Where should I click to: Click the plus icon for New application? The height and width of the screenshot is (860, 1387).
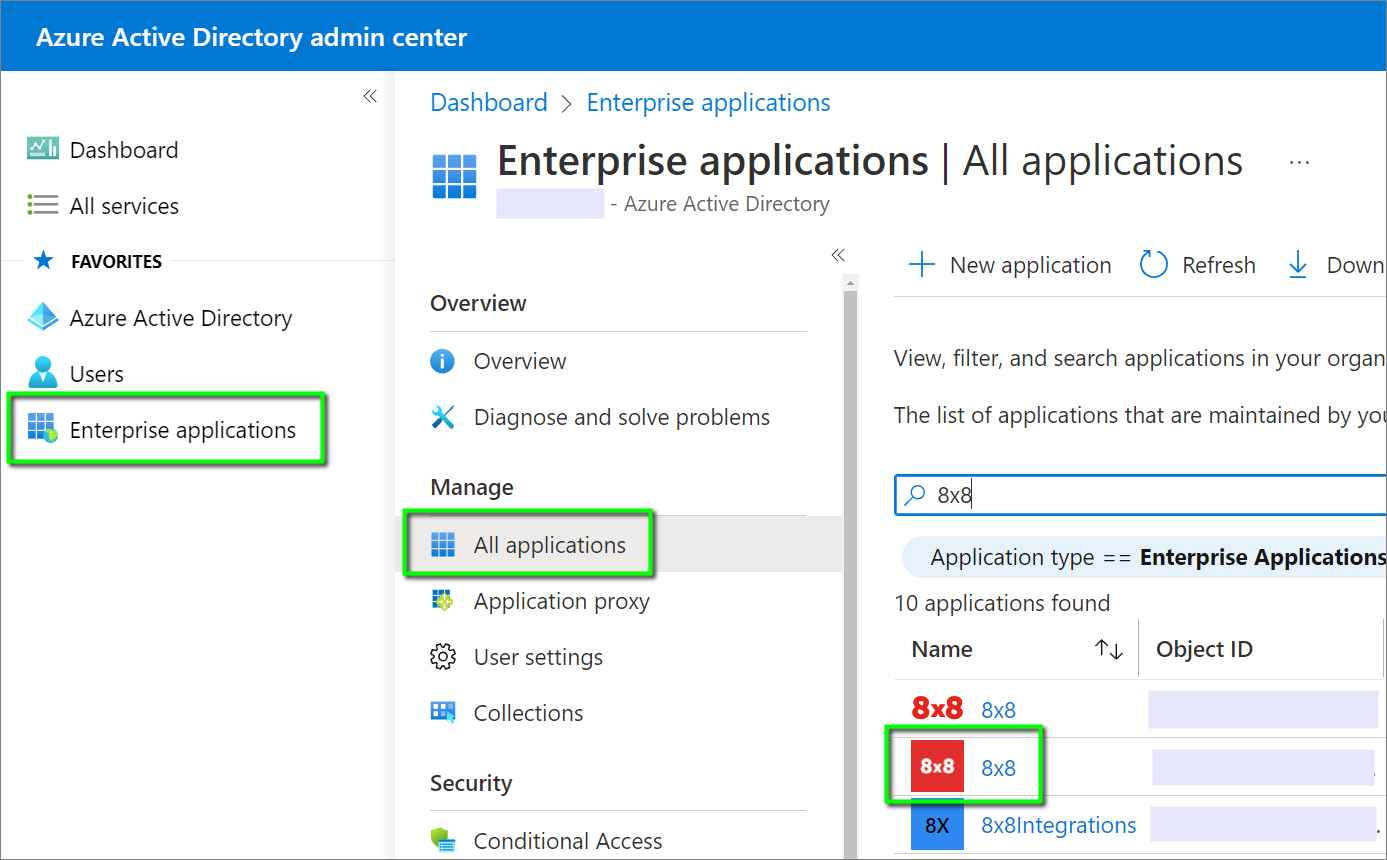tap(921, 265)
